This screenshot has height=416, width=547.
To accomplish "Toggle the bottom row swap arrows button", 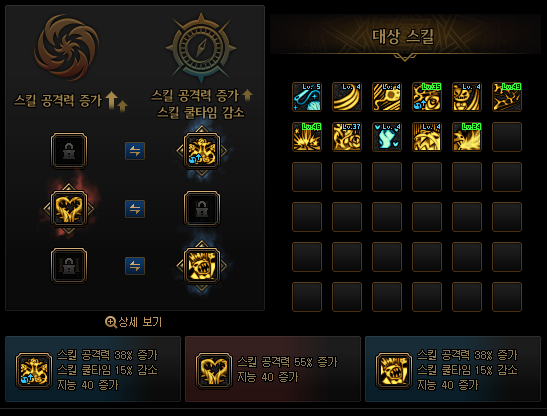I will 135,266.
